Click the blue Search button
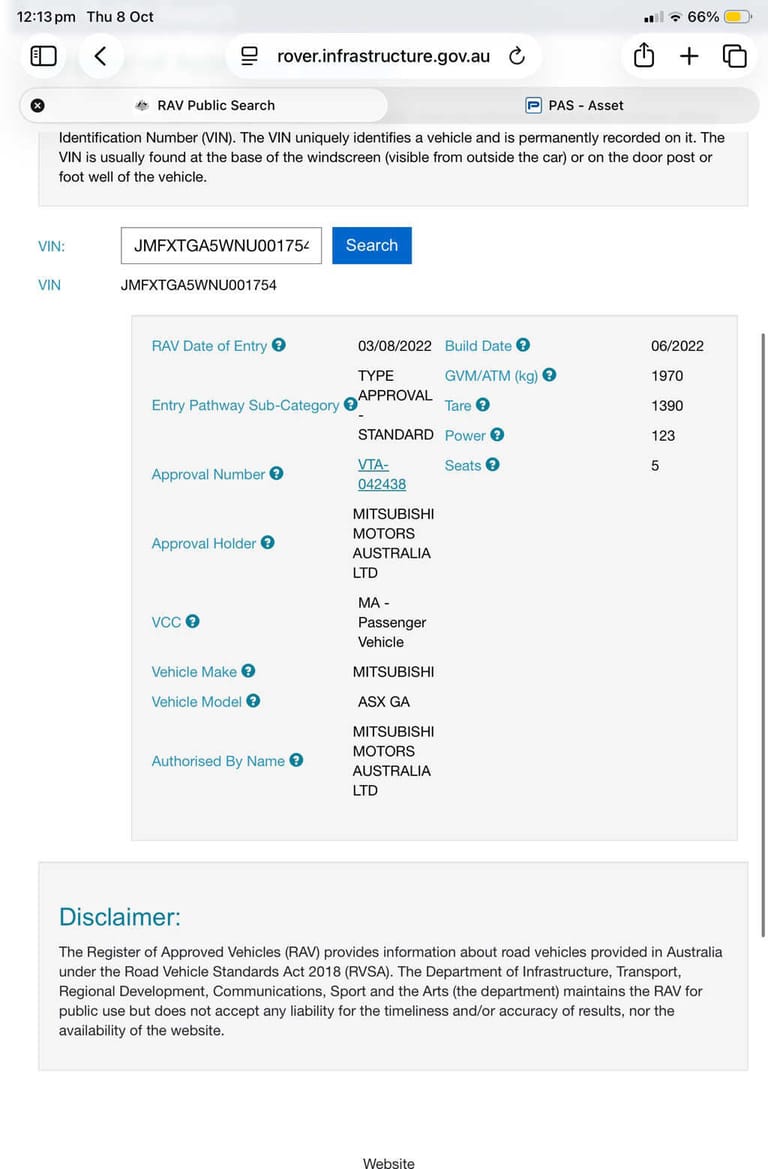The image size is (768, 1169). point(372,245)
